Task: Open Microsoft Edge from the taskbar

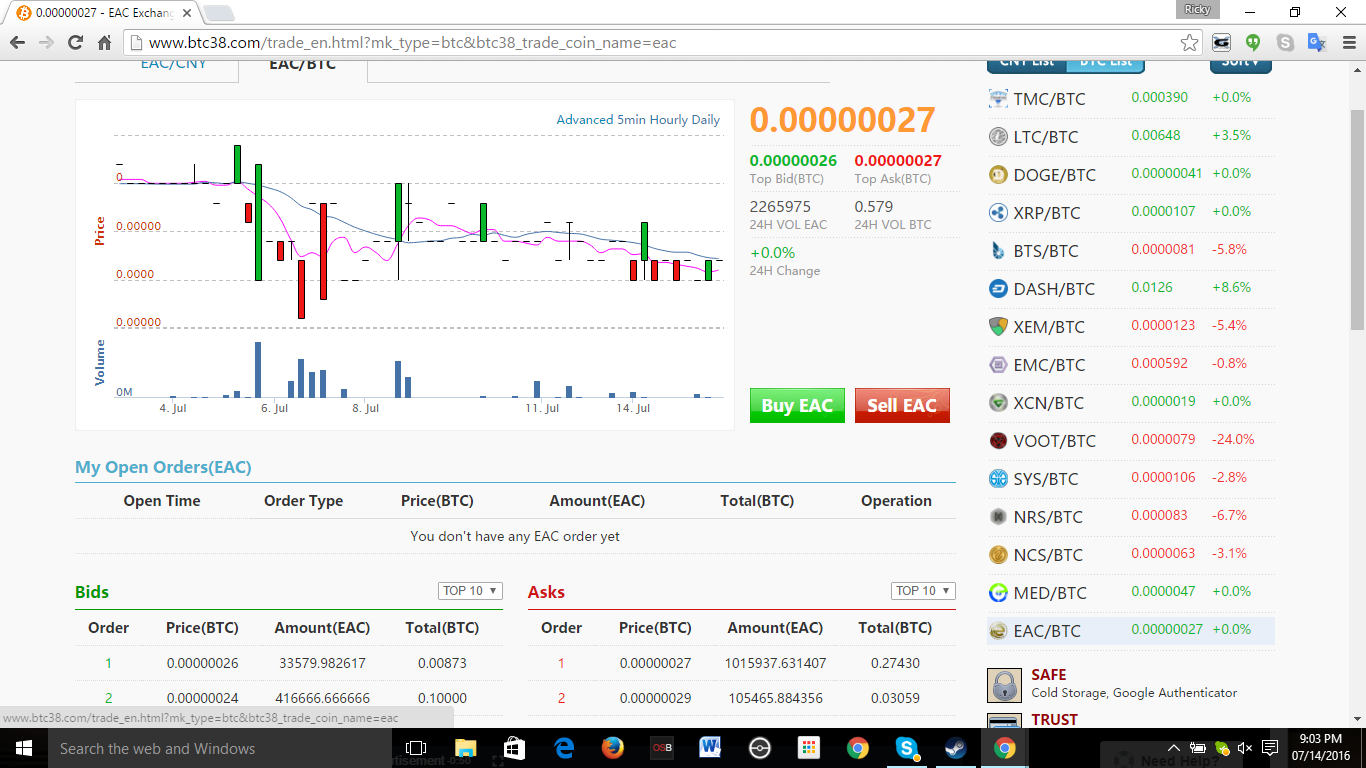Action: pos(564,748)
